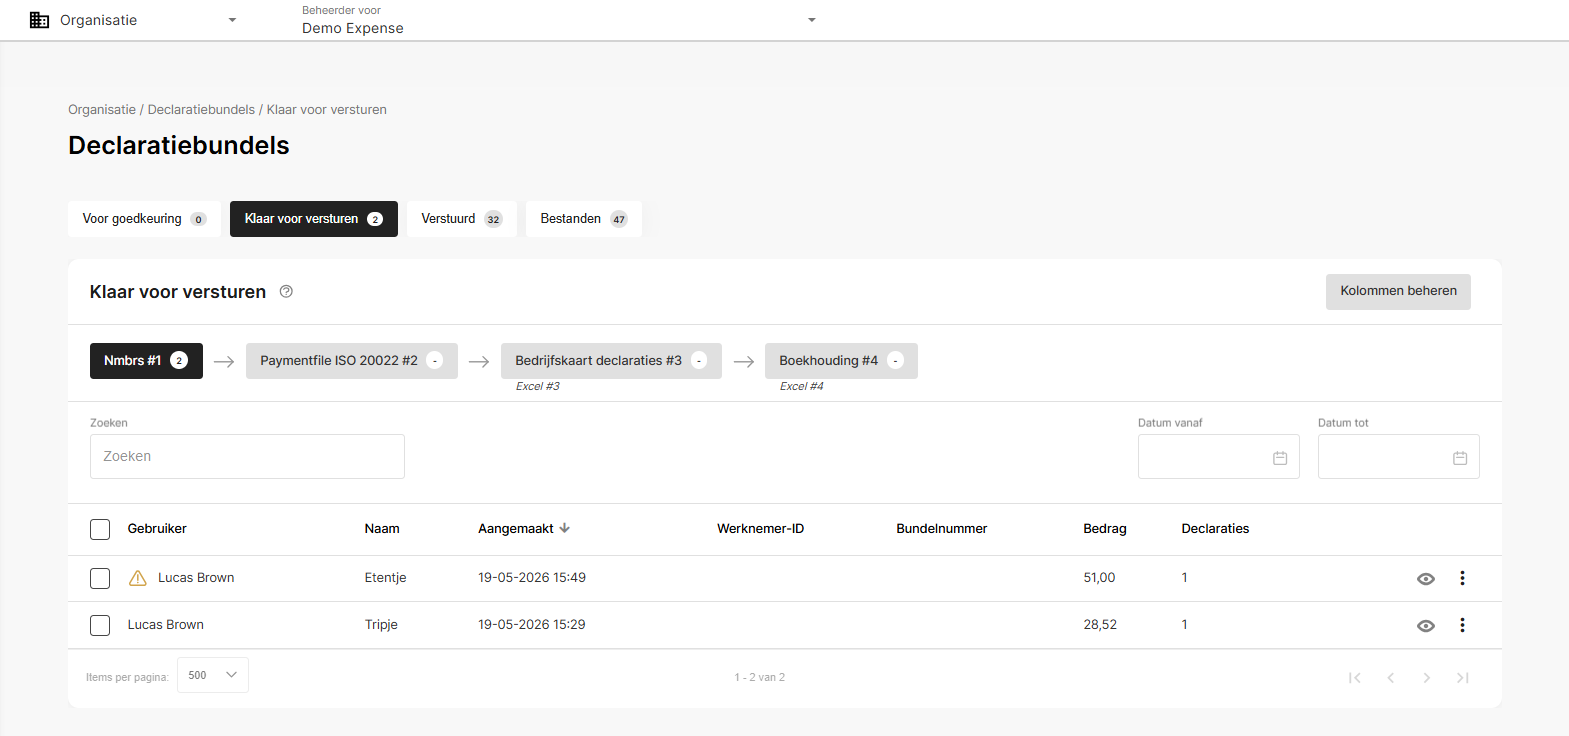Tick the checkbox for Tripje row
The height and width of the screenshot is (736, 1569).
pyautogui.click(x=100, y=625)
